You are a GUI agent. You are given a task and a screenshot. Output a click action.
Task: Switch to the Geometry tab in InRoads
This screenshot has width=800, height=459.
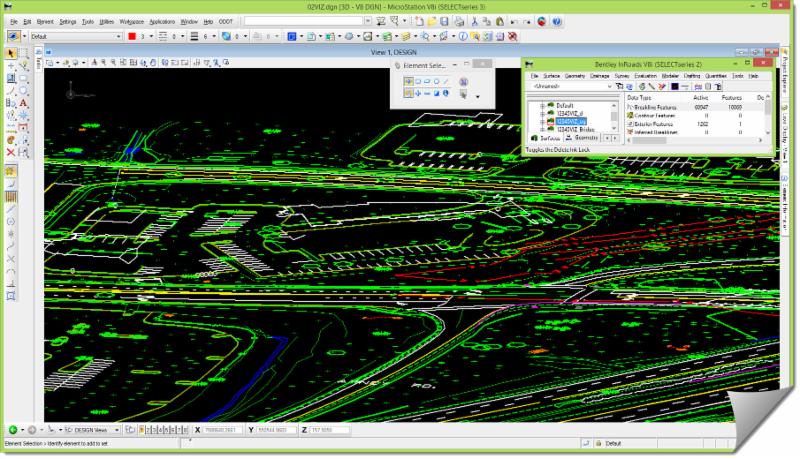click(582, 138)
